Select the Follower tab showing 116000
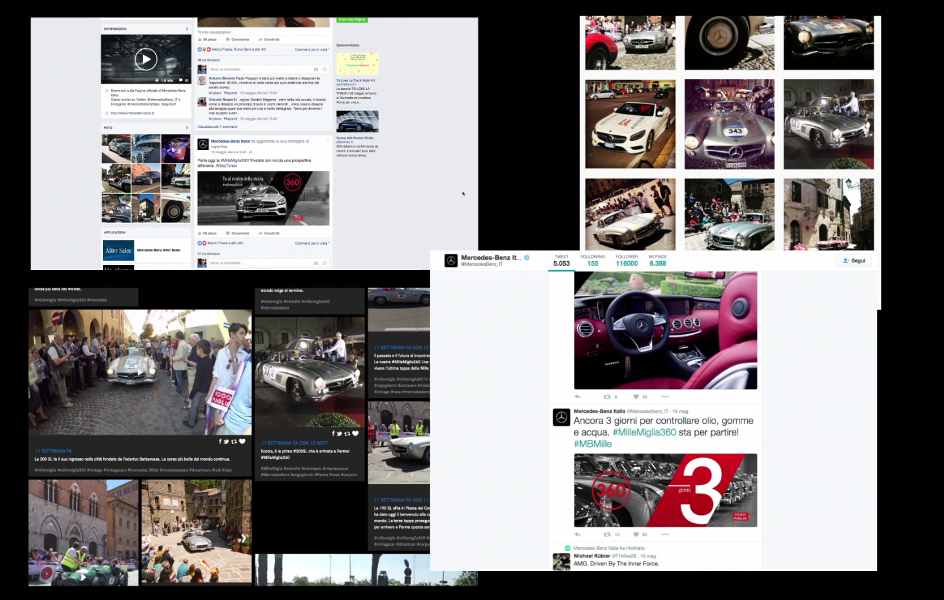Screen dimensions: 944x600 (x=627, y=260)
